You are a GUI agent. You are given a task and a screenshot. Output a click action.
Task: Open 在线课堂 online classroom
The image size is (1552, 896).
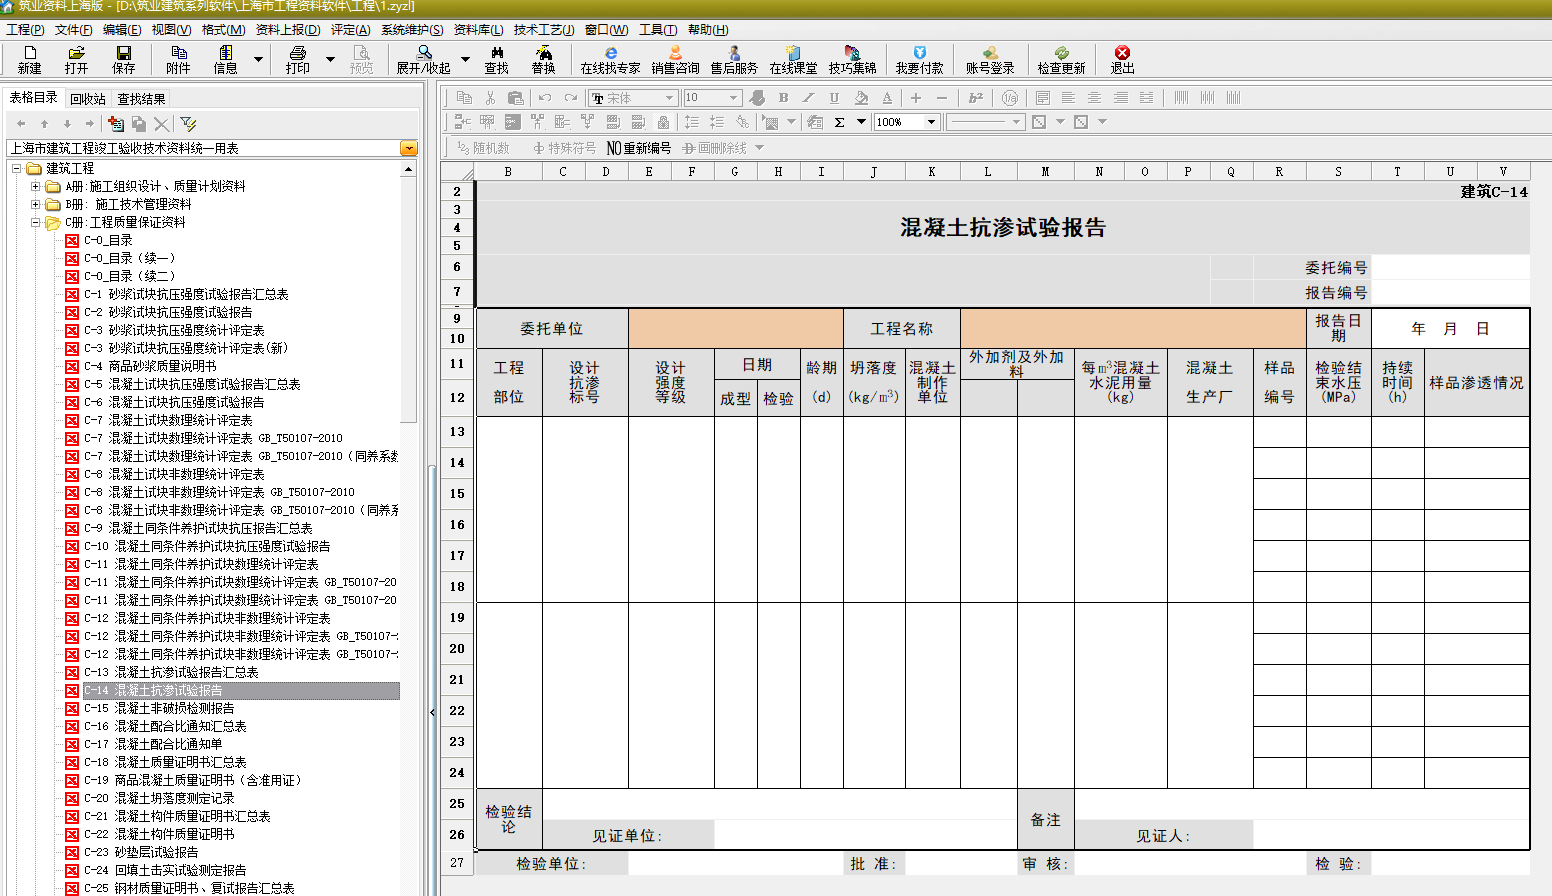(793, 60)
